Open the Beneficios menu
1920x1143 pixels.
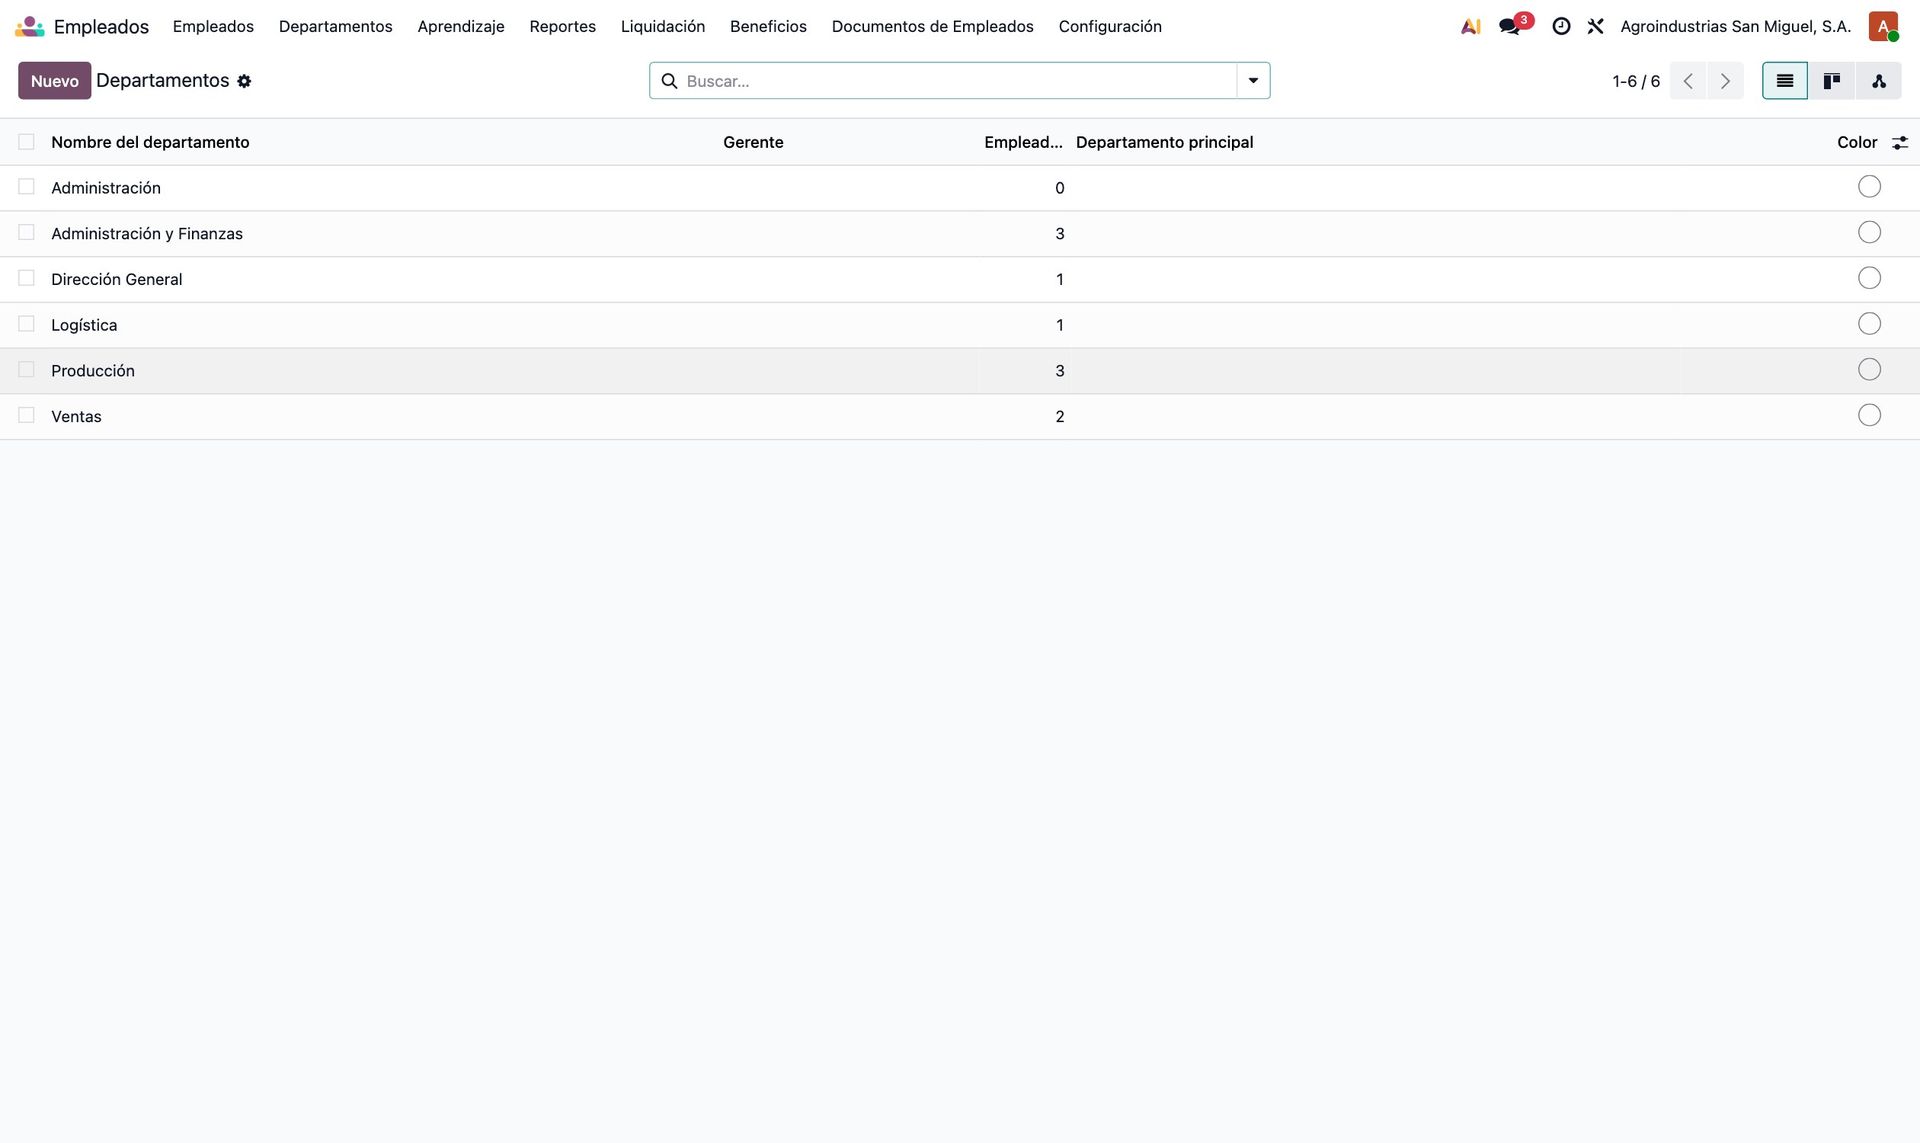click(x=768, y=26)
